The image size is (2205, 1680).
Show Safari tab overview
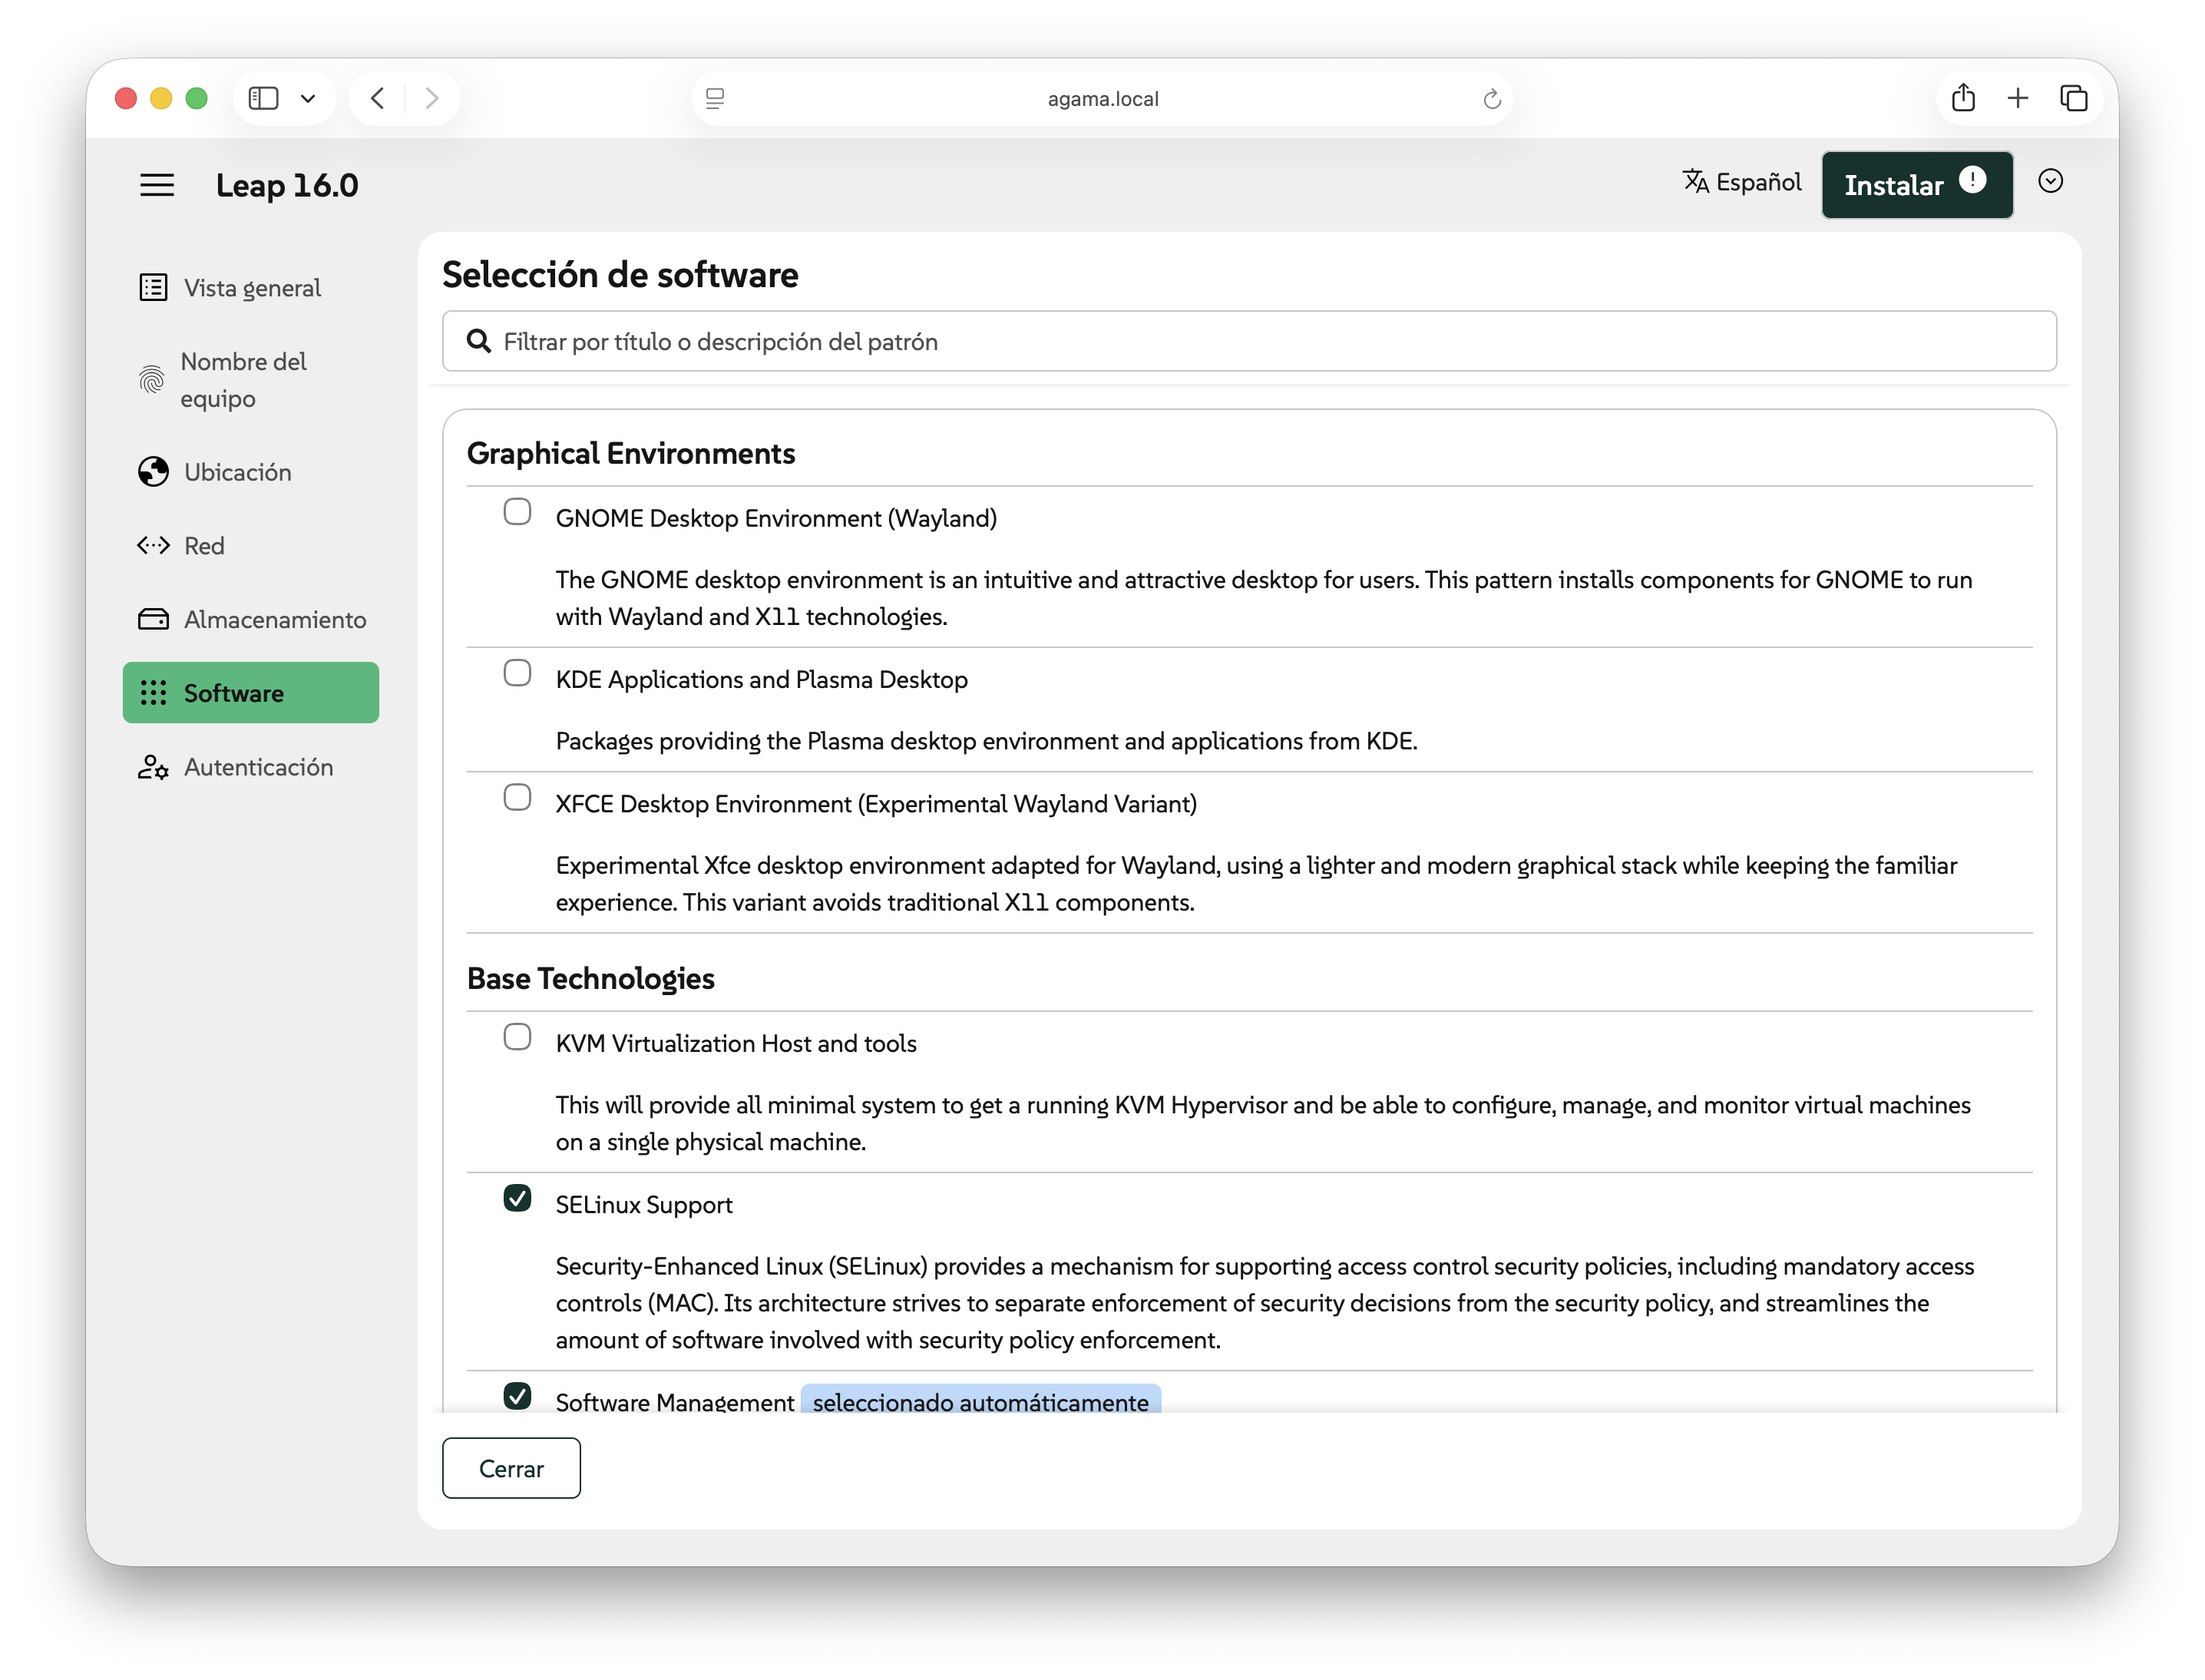(2074, 98)
